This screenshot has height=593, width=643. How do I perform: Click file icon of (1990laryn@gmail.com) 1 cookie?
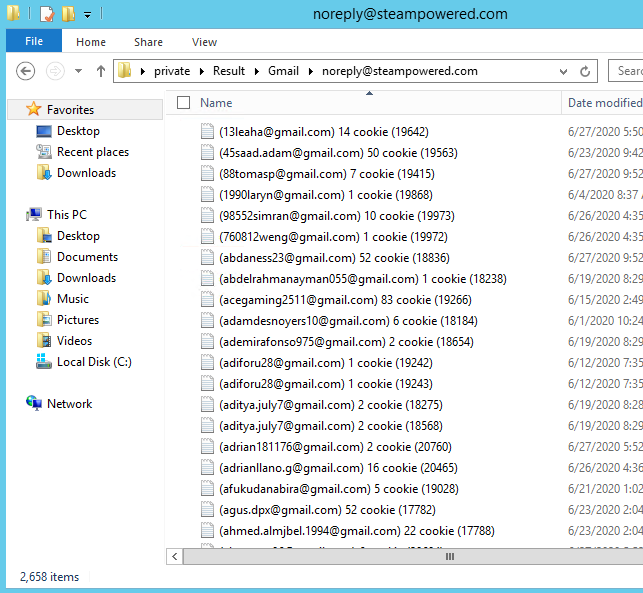coord(207,194)
